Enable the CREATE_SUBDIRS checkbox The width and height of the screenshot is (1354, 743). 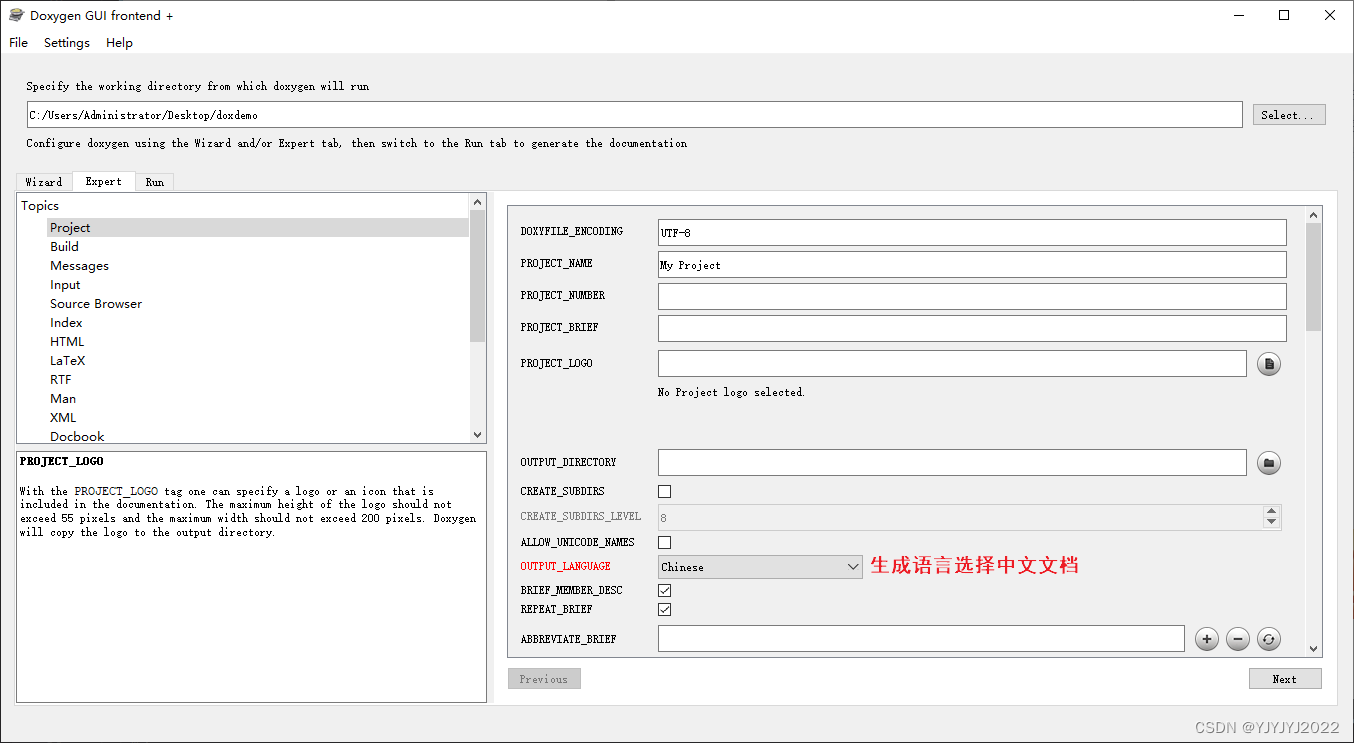664,491
